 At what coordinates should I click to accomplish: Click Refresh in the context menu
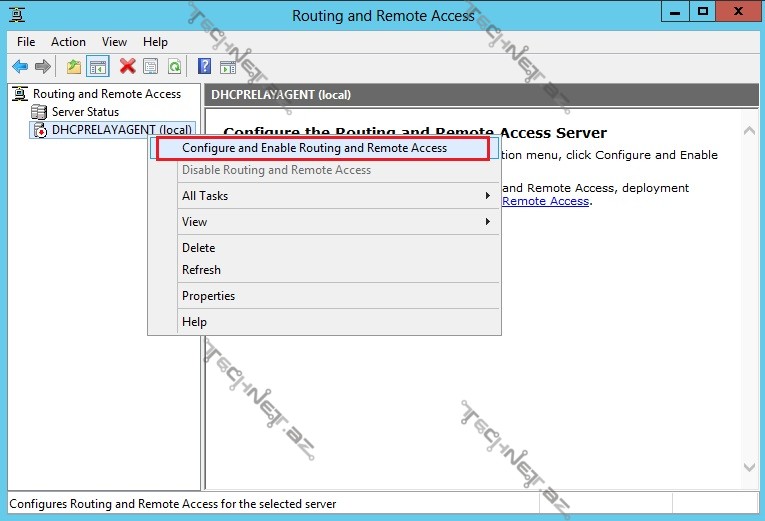pyautogui.click(x=201, y=270)
